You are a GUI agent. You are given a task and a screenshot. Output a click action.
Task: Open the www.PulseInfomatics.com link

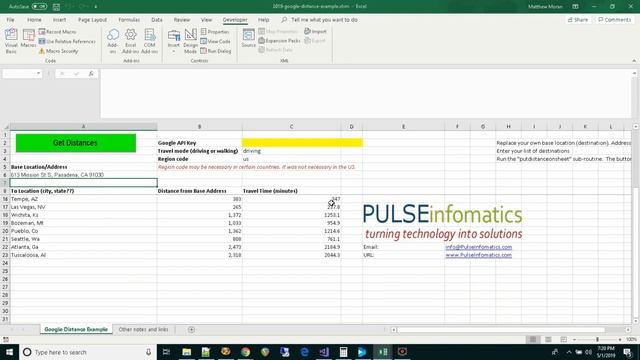tap(478, 255)
